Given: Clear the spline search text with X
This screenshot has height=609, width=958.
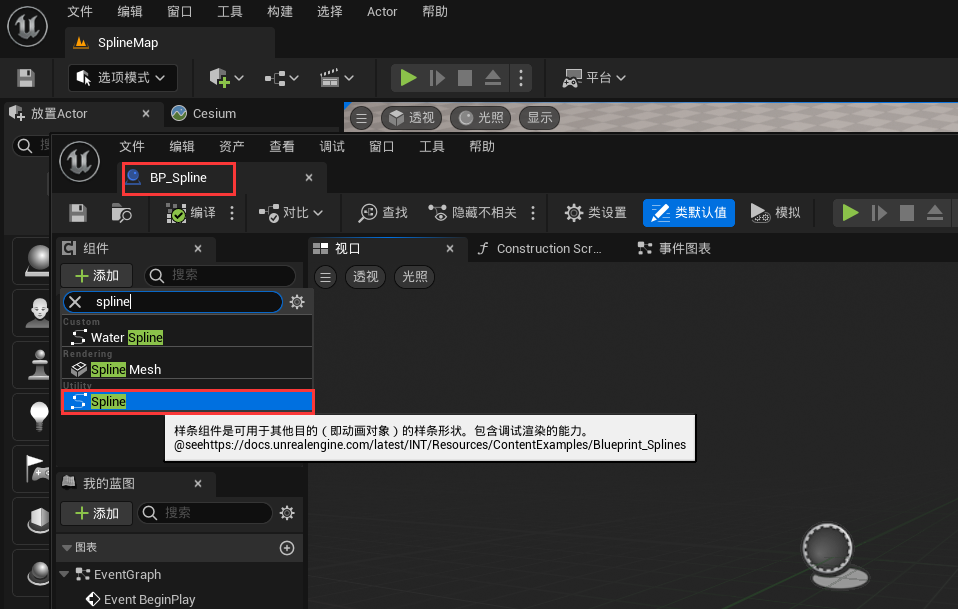Looking at the screenshot, I should (x=75, y=302).
